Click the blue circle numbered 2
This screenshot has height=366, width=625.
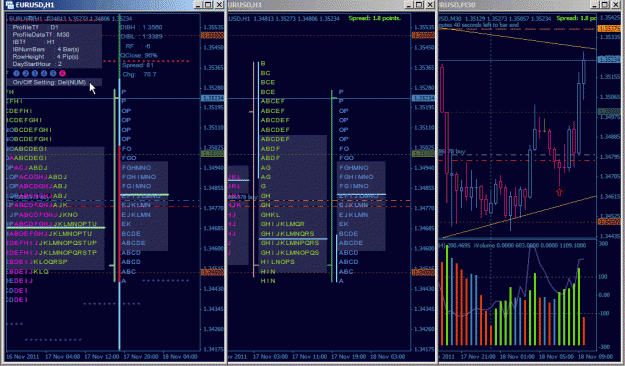(x=26, y=73)
